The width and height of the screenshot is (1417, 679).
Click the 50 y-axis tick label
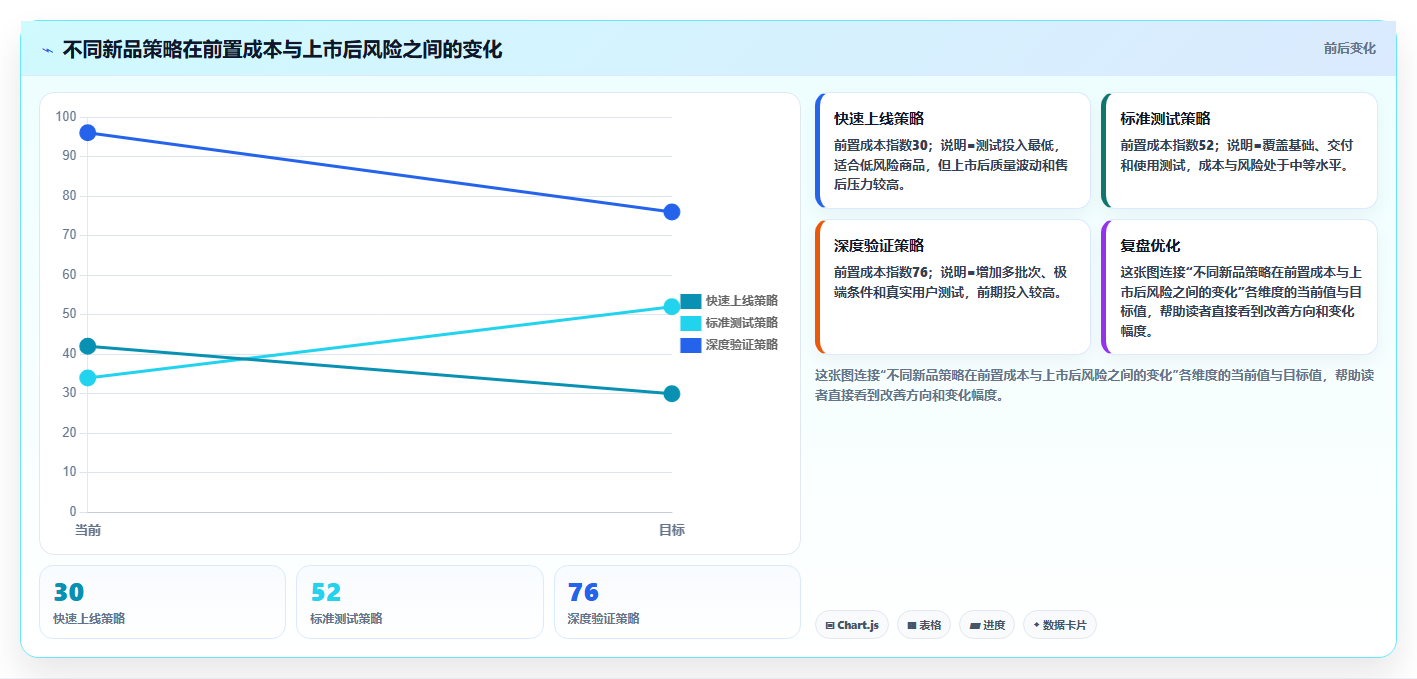[x=69, y=314]
